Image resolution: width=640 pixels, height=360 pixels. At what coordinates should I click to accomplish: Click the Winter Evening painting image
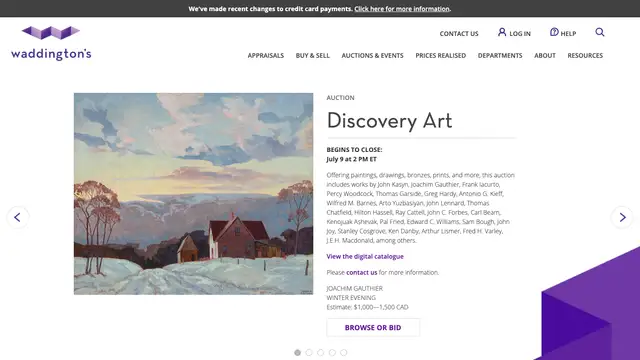[193, 193]
